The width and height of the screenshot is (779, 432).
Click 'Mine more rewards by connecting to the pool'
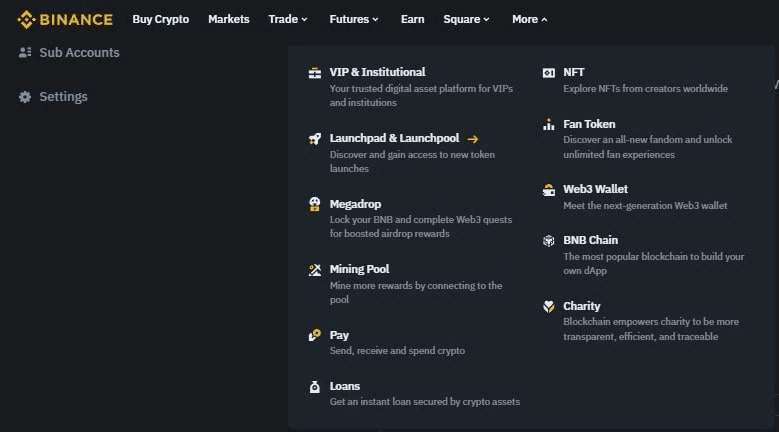coord(416,292)
